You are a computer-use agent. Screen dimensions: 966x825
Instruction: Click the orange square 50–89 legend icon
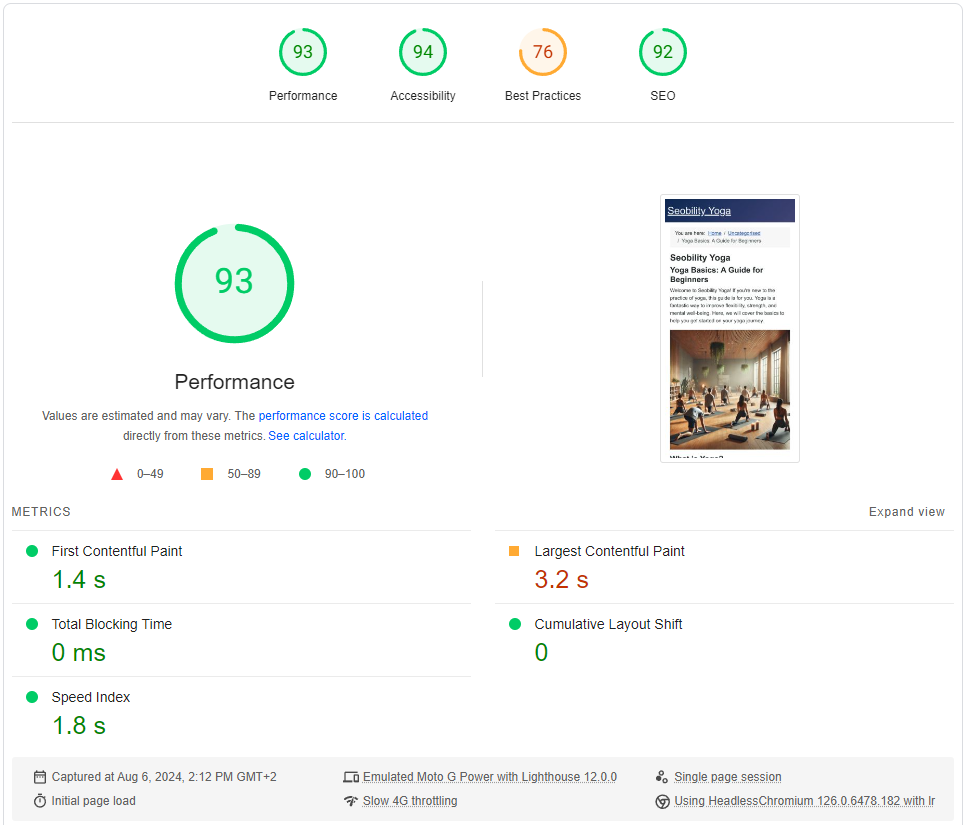point(207,473)
